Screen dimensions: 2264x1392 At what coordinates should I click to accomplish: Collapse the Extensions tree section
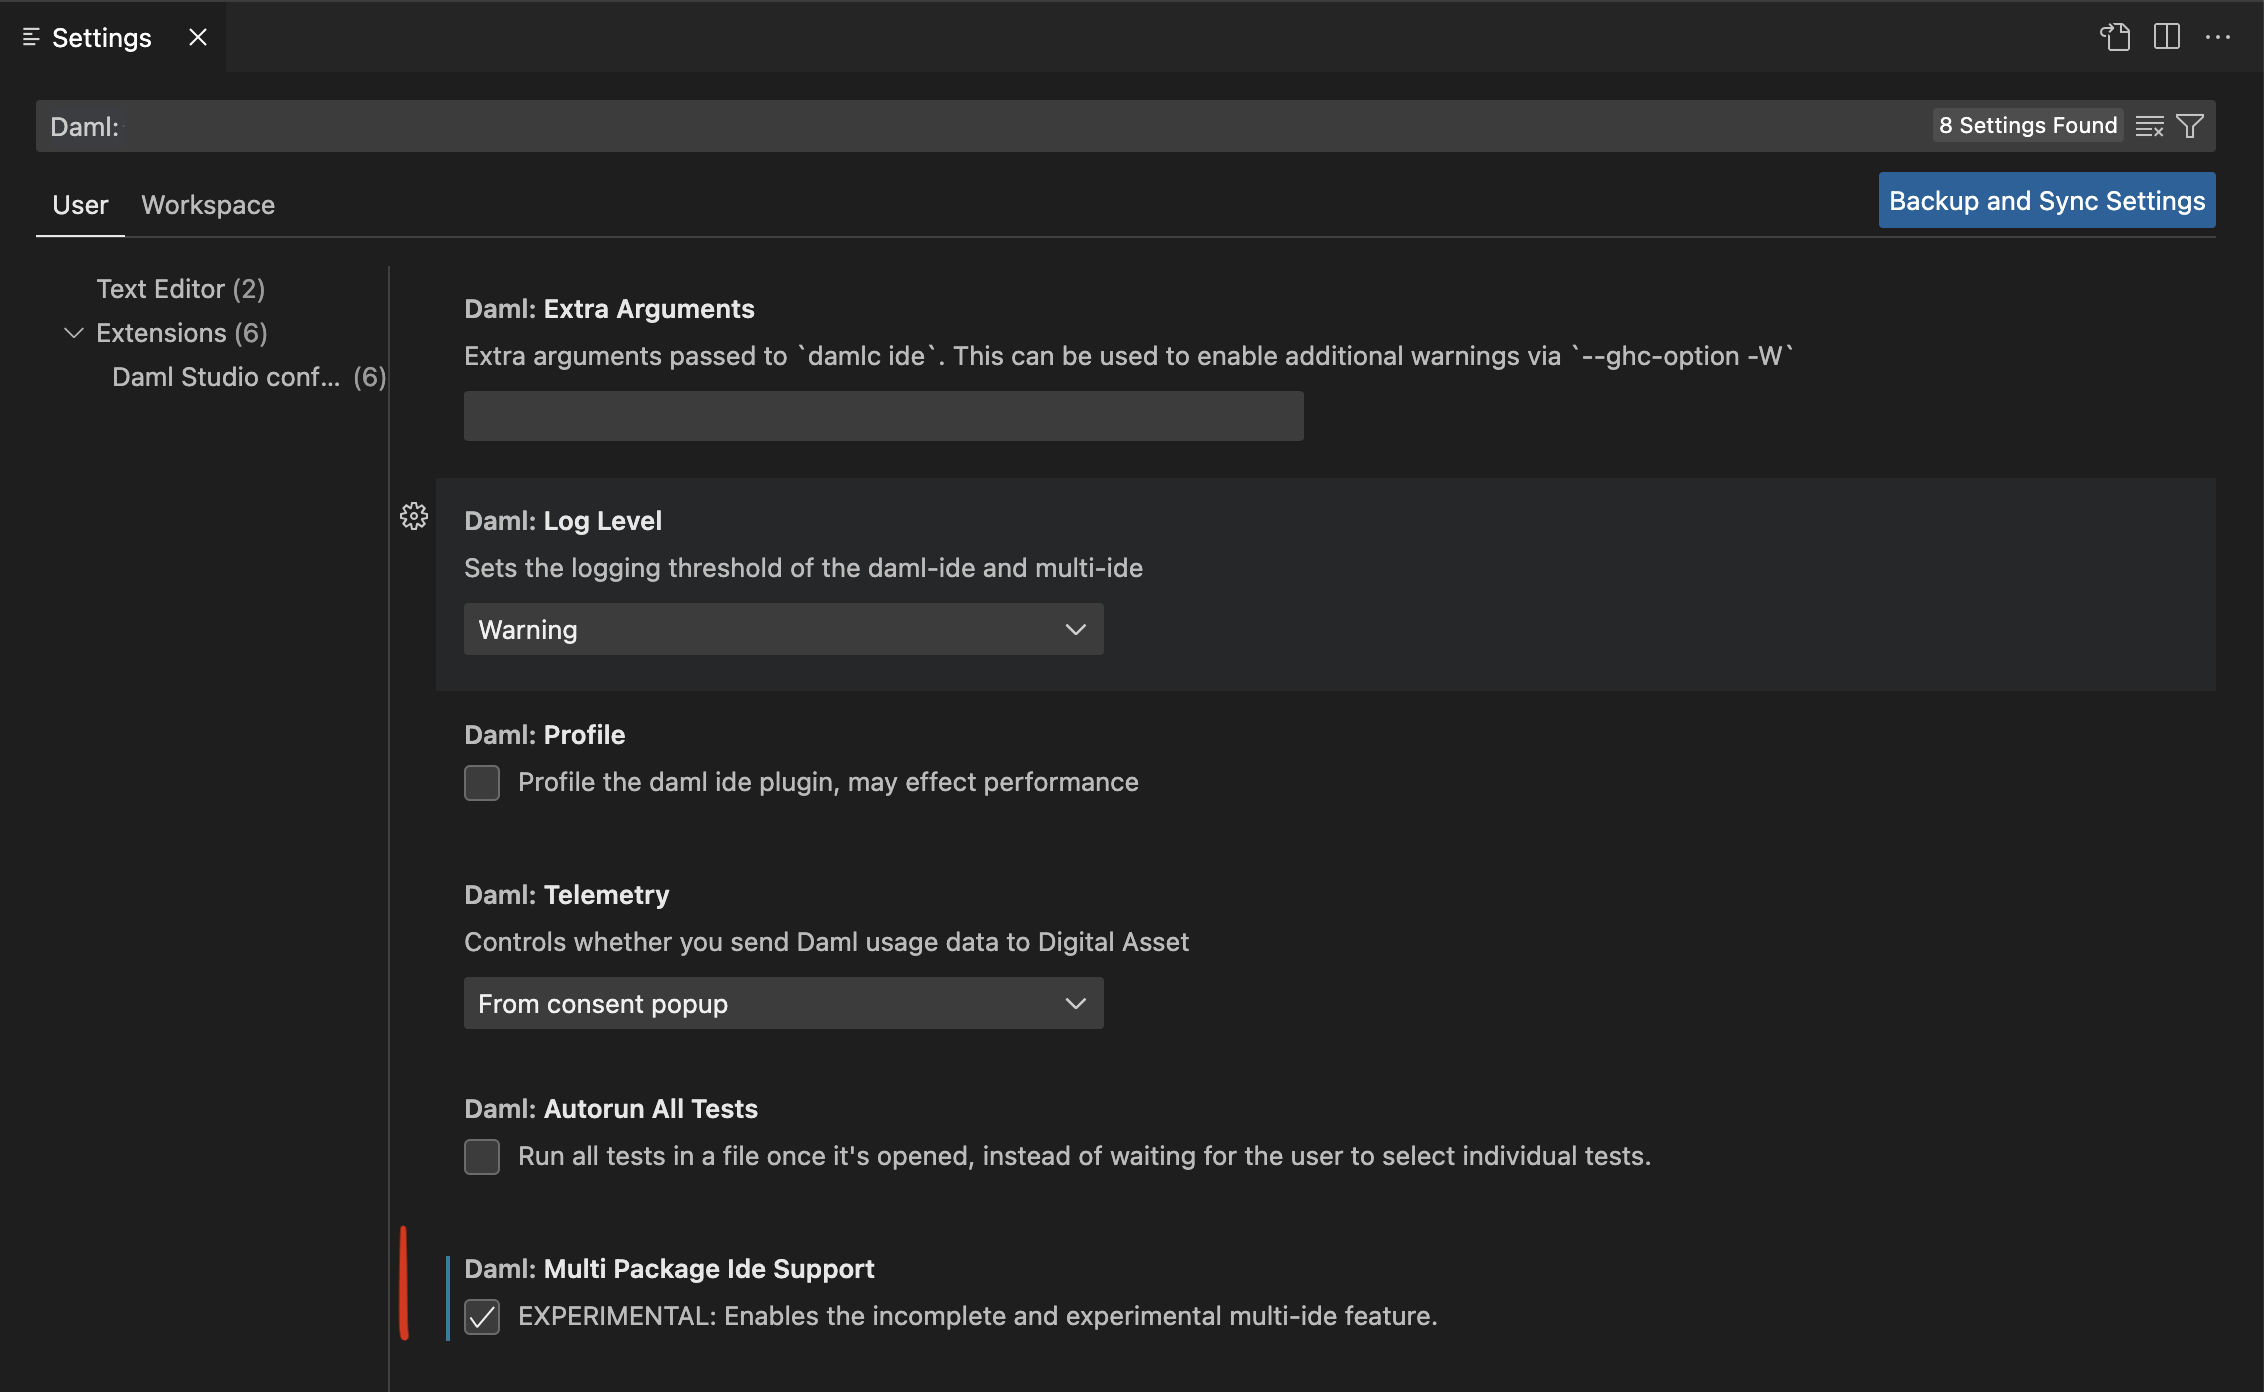pos(73,333)
